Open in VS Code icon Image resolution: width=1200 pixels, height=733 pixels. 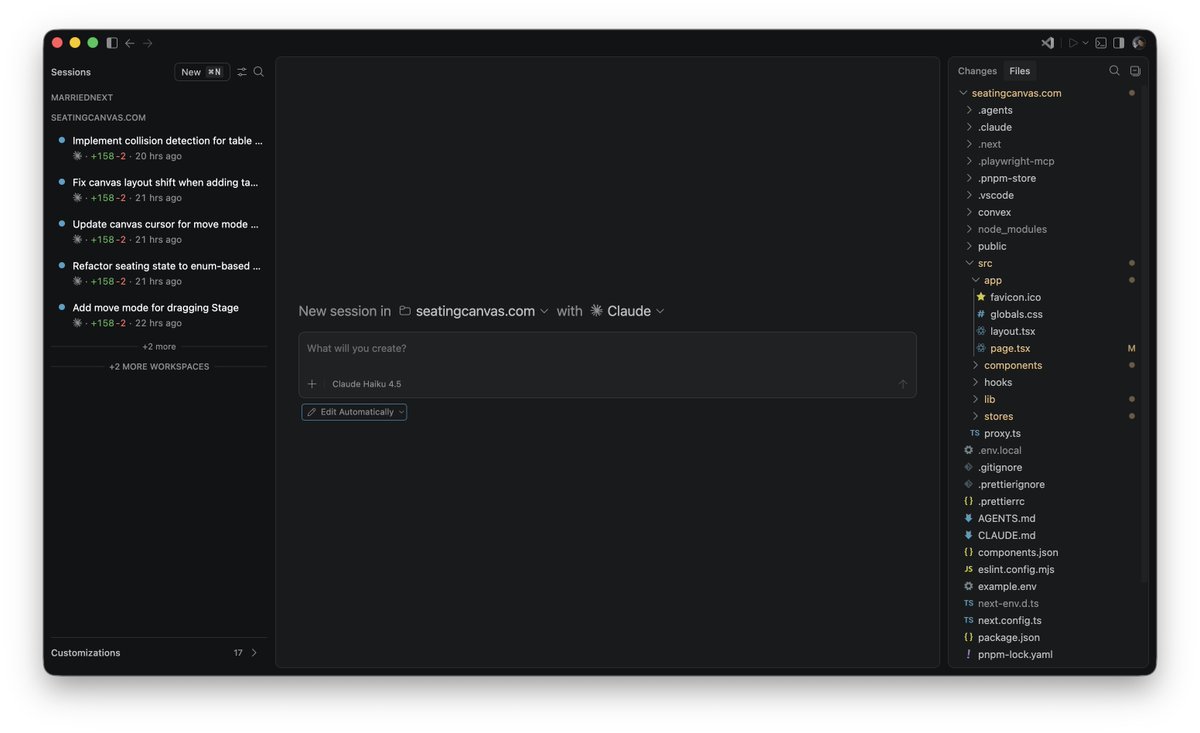coord(1048,43)
